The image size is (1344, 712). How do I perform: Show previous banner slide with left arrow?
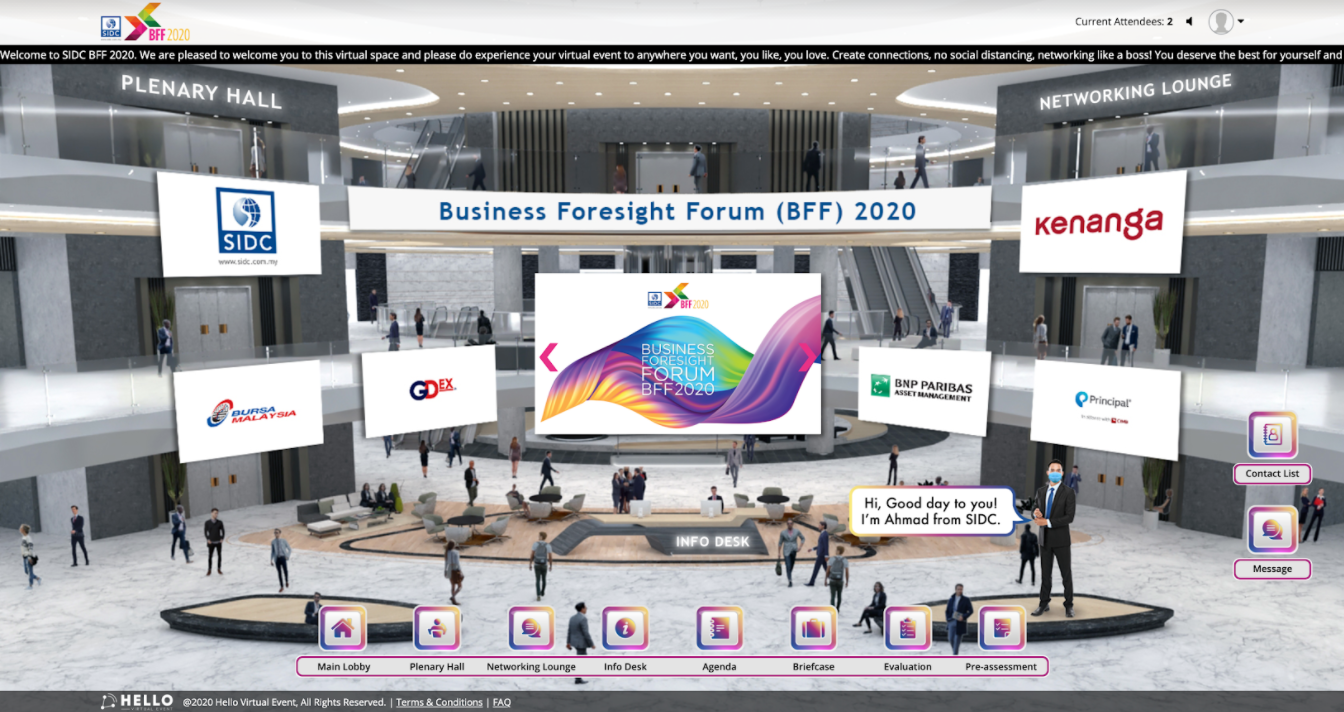coord(548,357)
